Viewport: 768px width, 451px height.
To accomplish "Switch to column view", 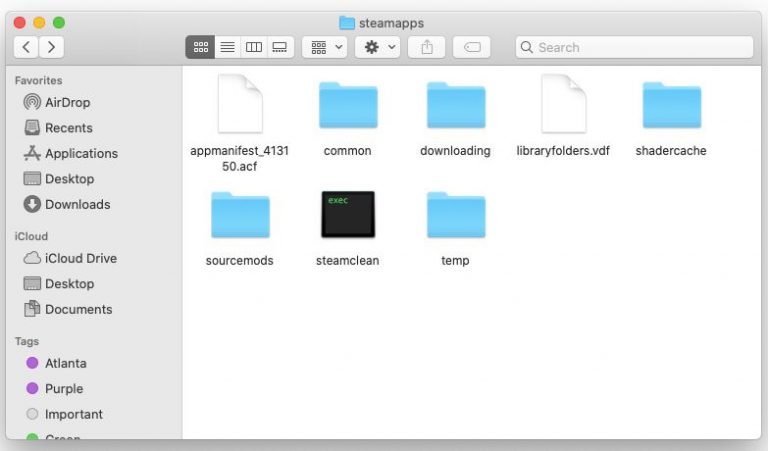I will click(254, 47).
